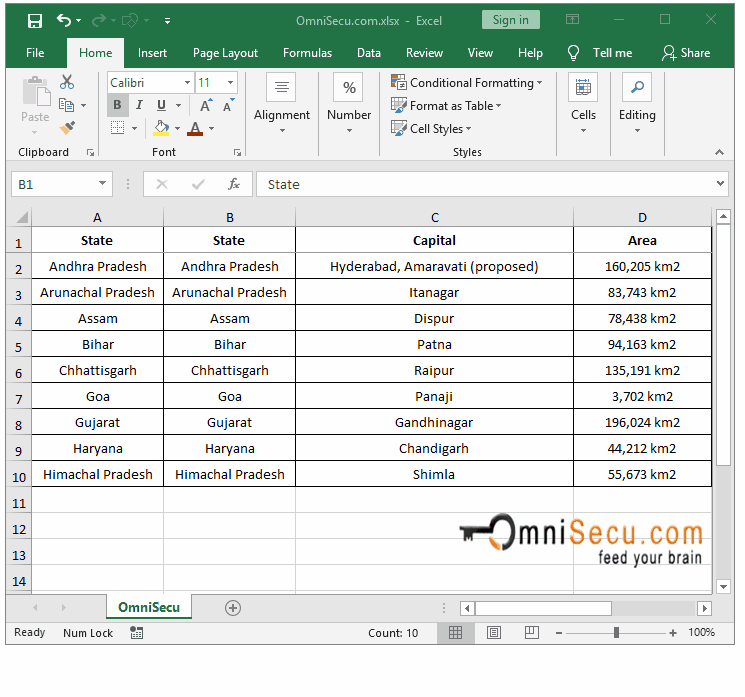Screen dimensions: 745x697
Task: Click the Insert Function fx icon
Action: pyautogui.click(x=233, y=184)
